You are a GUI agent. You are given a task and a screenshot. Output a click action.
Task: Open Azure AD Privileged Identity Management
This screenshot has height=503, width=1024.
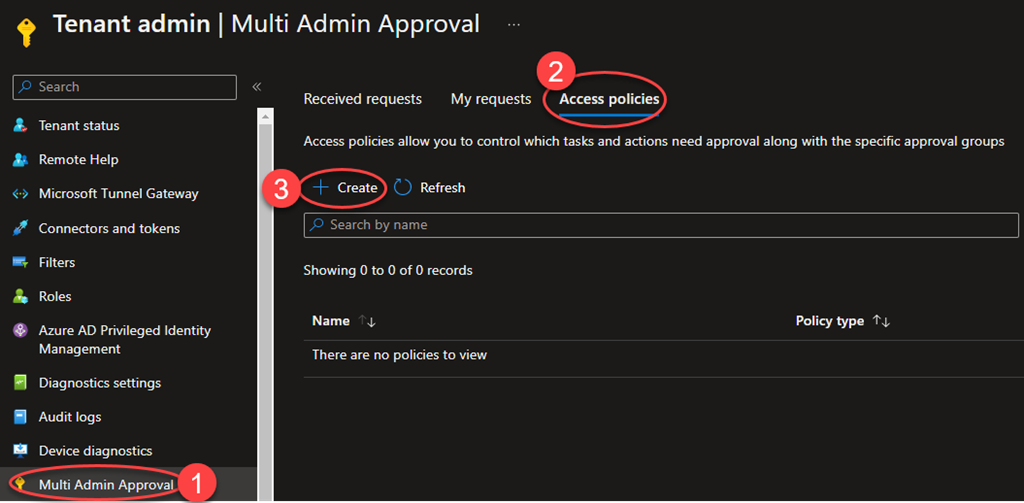[124, 340]
